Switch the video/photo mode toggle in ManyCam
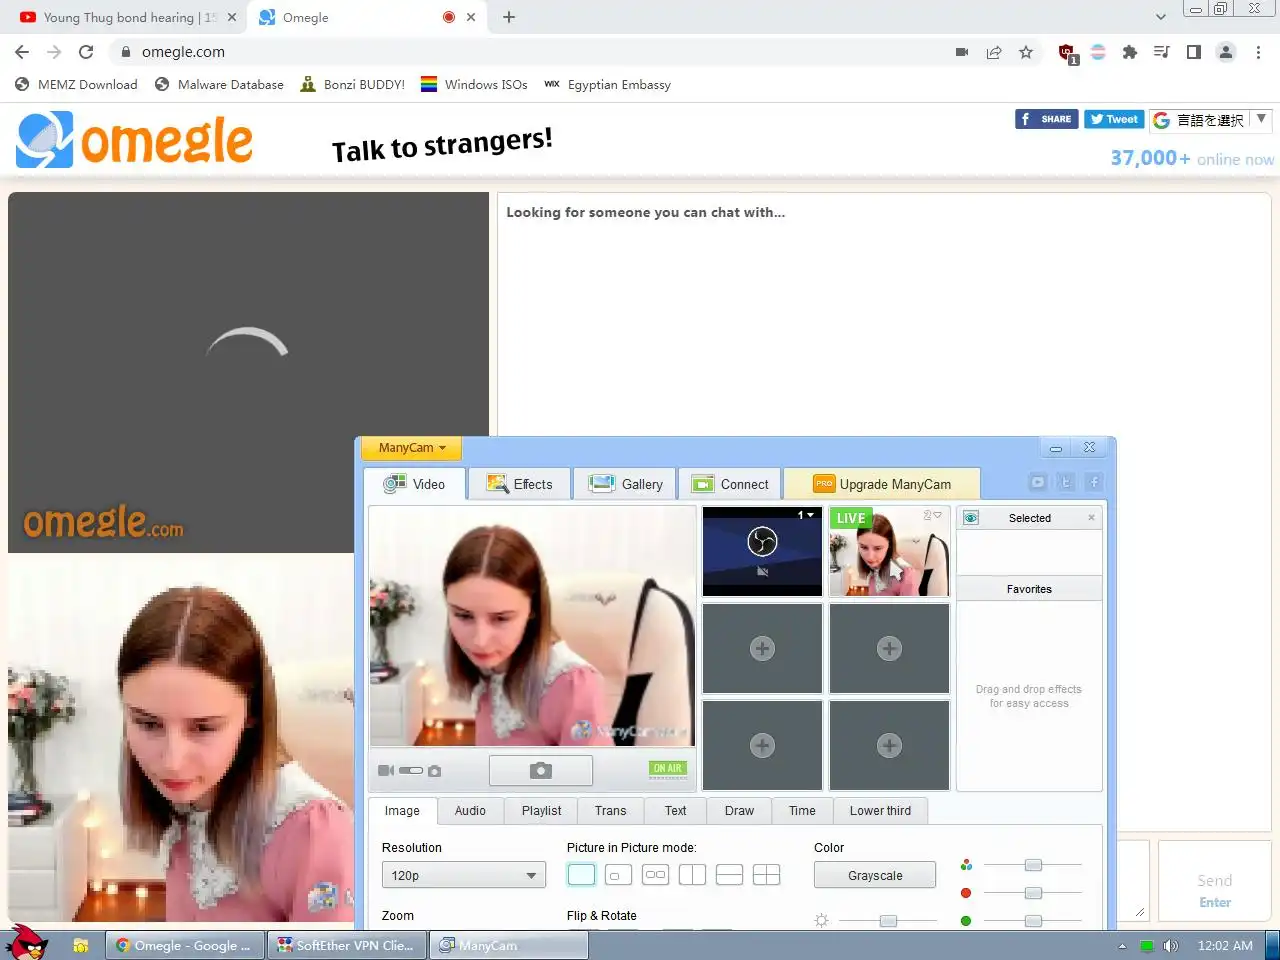Viewport: 1280px width, 960px height. 411,771
